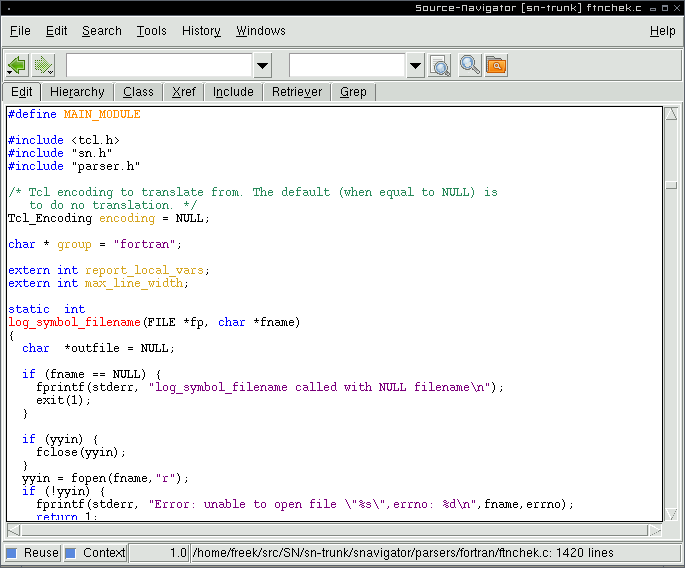Switch to the Xref tab
The image size is (685, 568).
pyautogui.click(x=184, y=92)
